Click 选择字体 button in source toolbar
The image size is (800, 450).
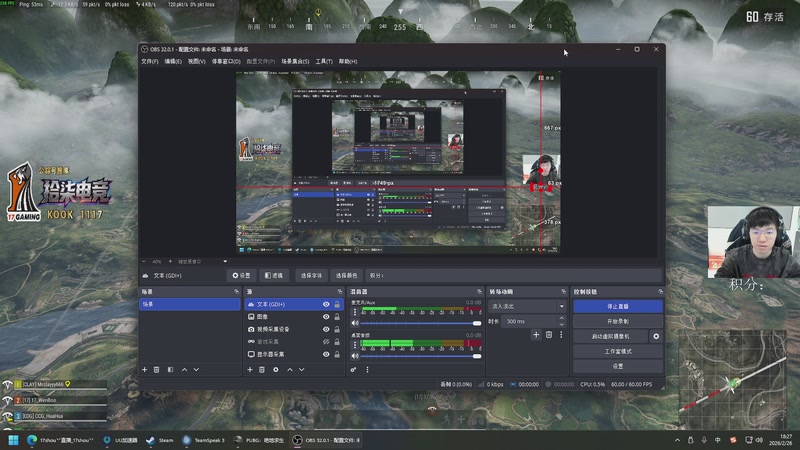(311, 276)
